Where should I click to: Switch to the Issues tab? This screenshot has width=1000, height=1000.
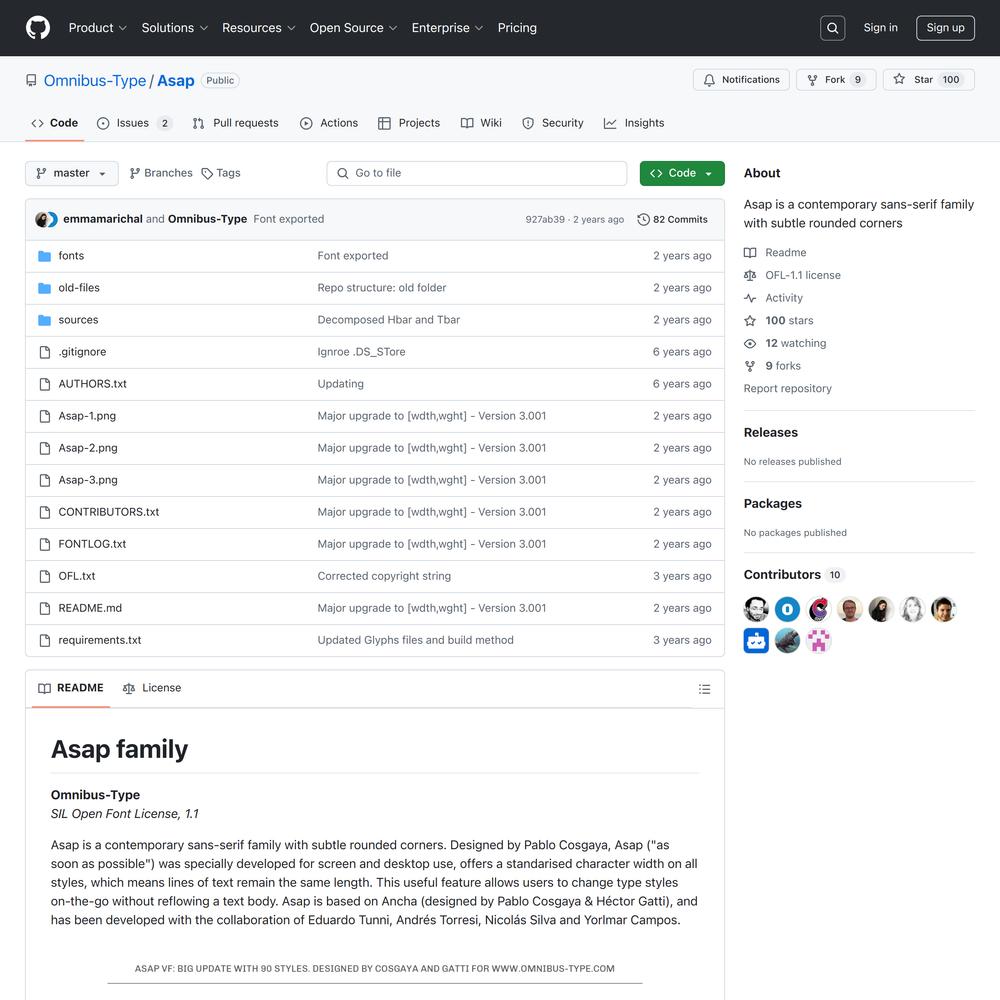pos(134,123)
